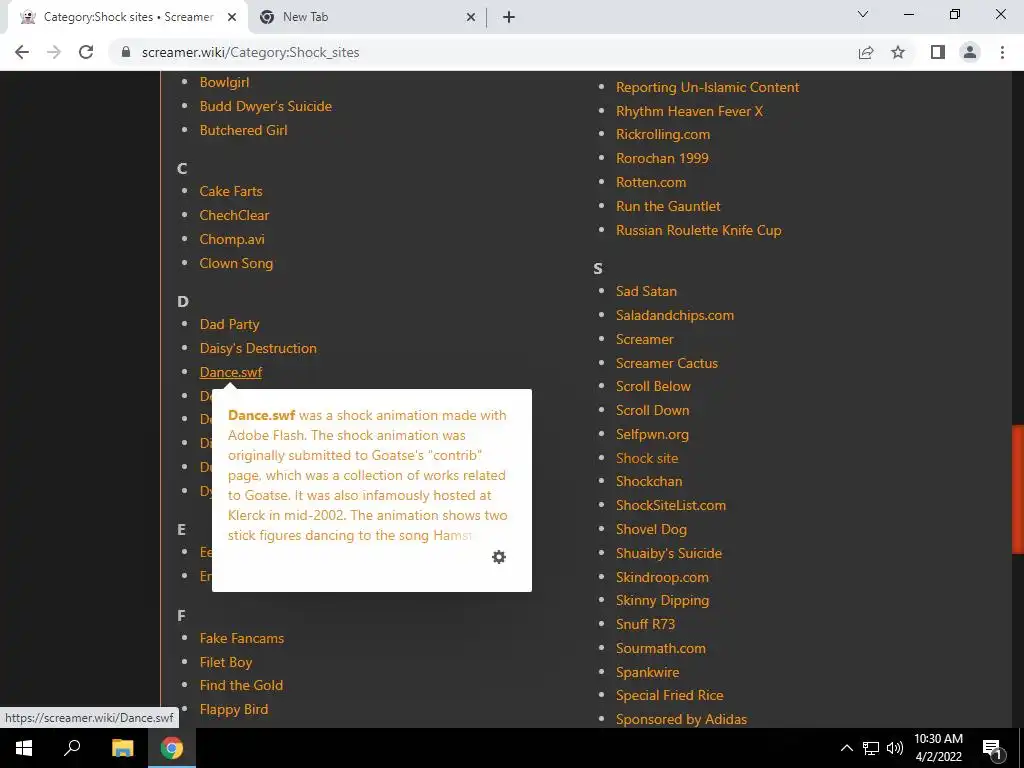The height and width of the screenshot is (768, 1024).
Task: Reload the current page
Action: point(86,52)
